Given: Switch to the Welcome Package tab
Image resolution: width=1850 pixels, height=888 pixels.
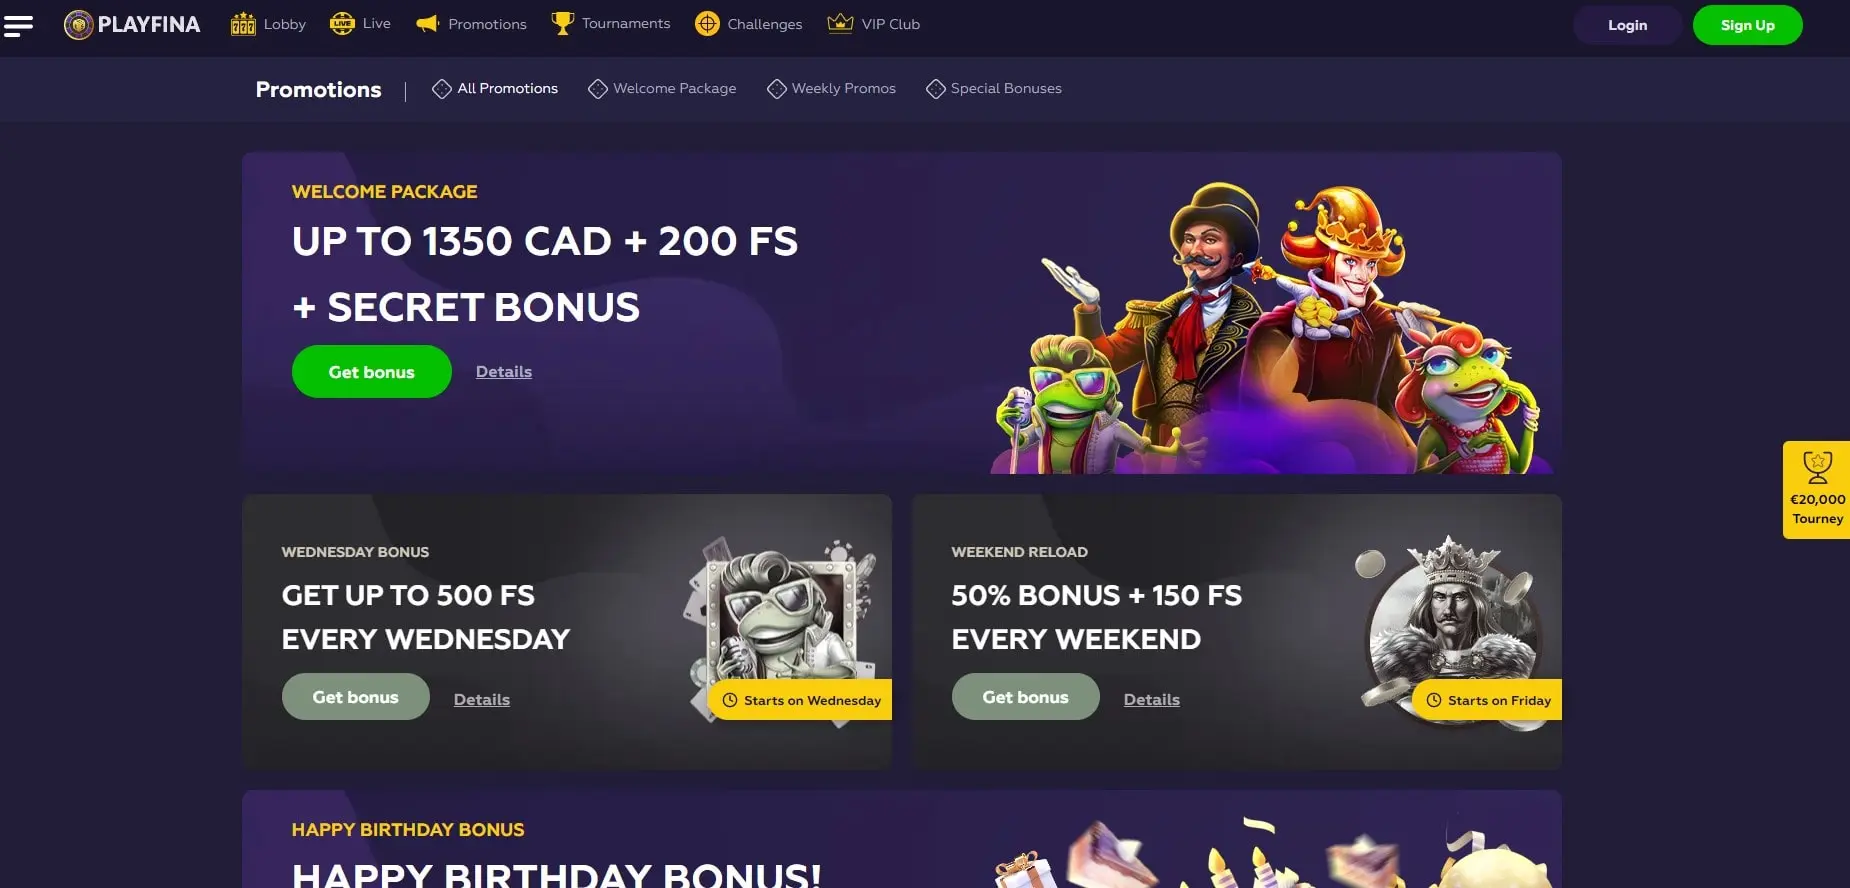Looking at the screenshot, I should click(x=662, y=88).
